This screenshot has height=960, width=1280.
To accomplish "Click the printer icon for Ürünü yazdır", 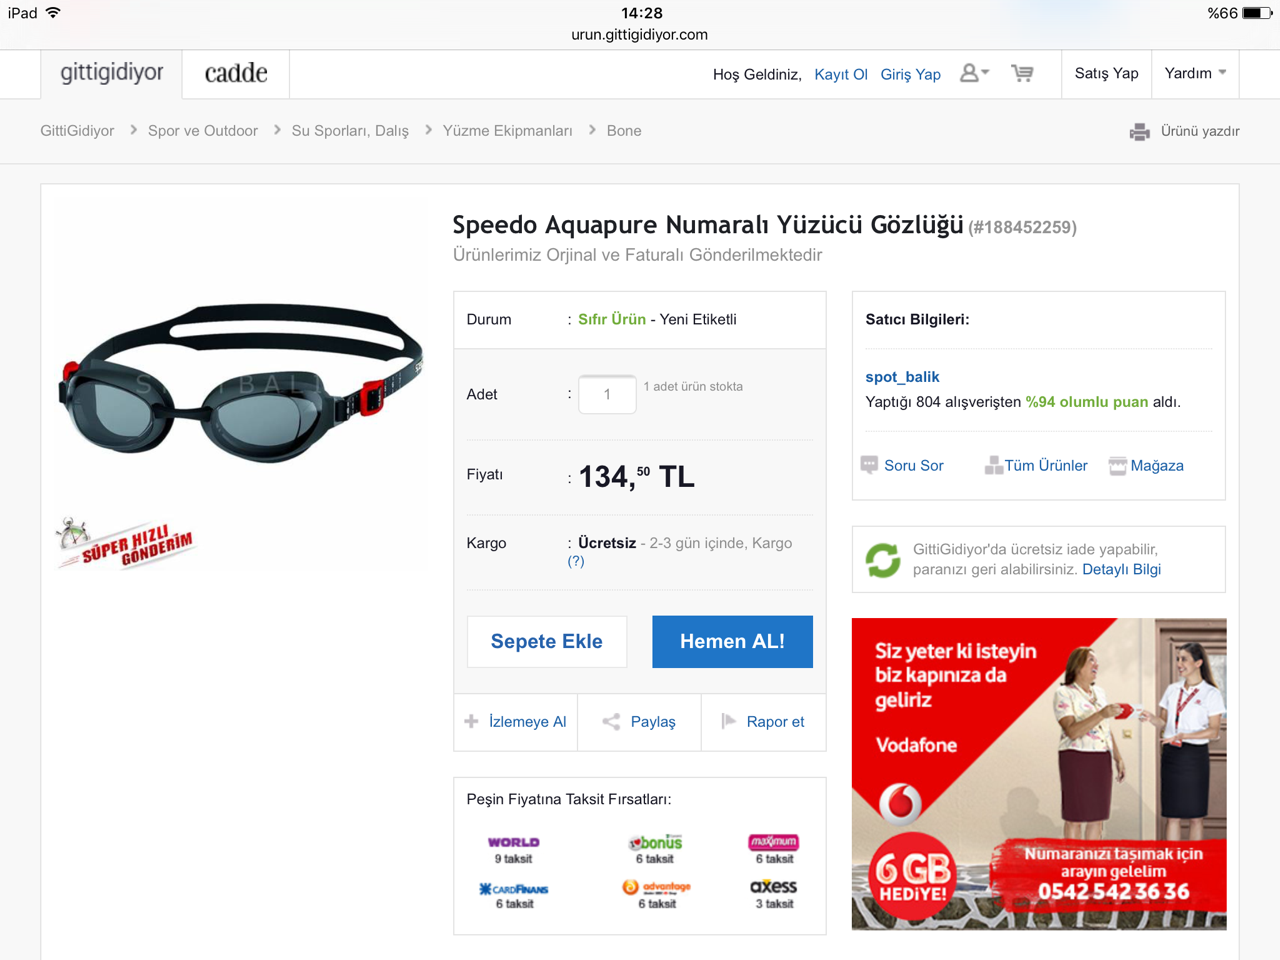I will point(1139,131).
